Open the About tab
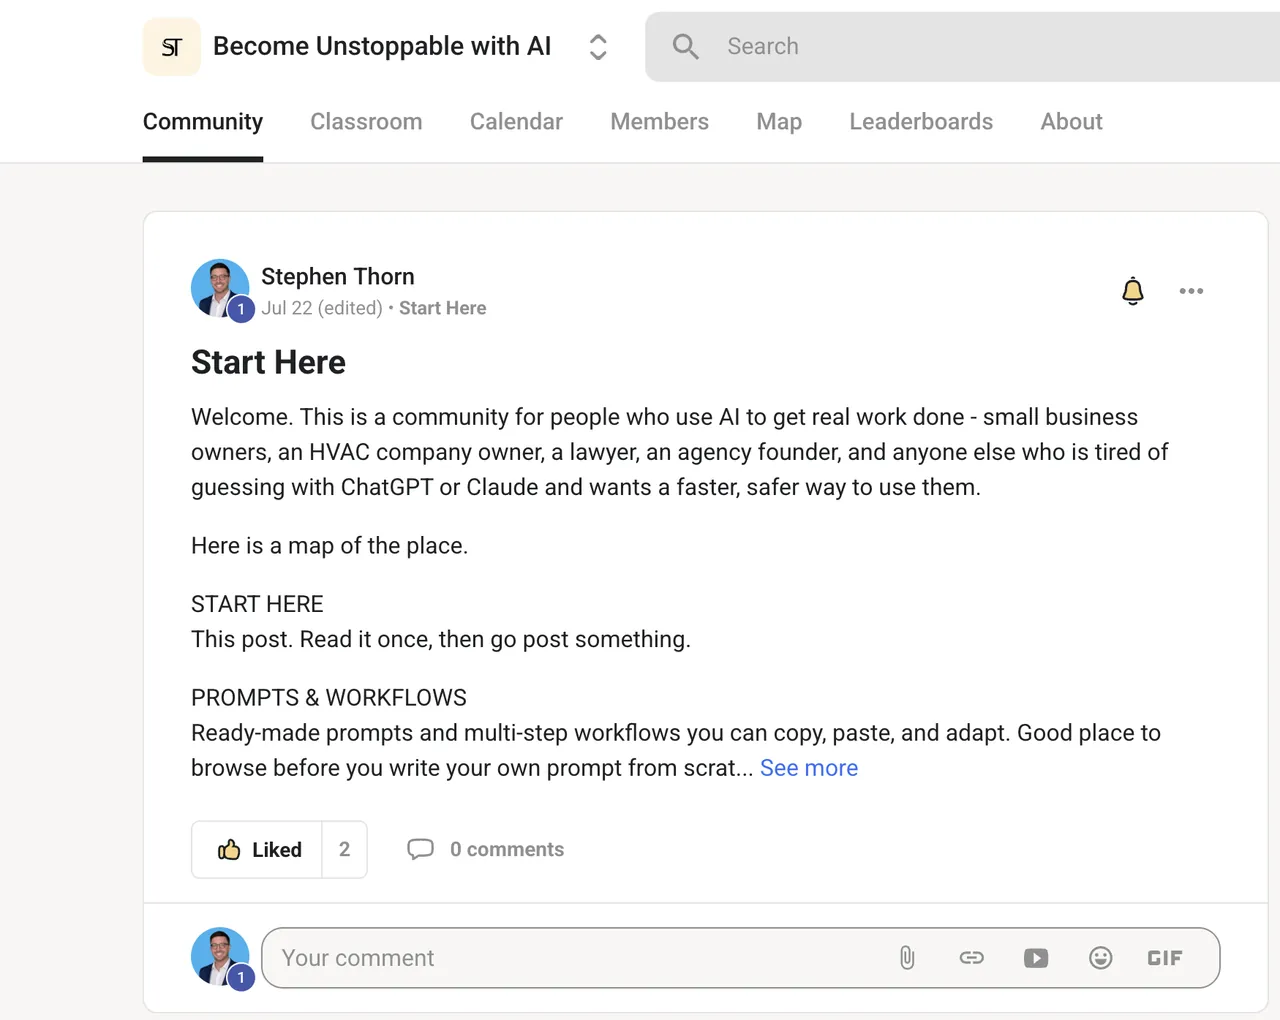Viewport: 1280px width, 1020px height. (x=1071, y=122)
